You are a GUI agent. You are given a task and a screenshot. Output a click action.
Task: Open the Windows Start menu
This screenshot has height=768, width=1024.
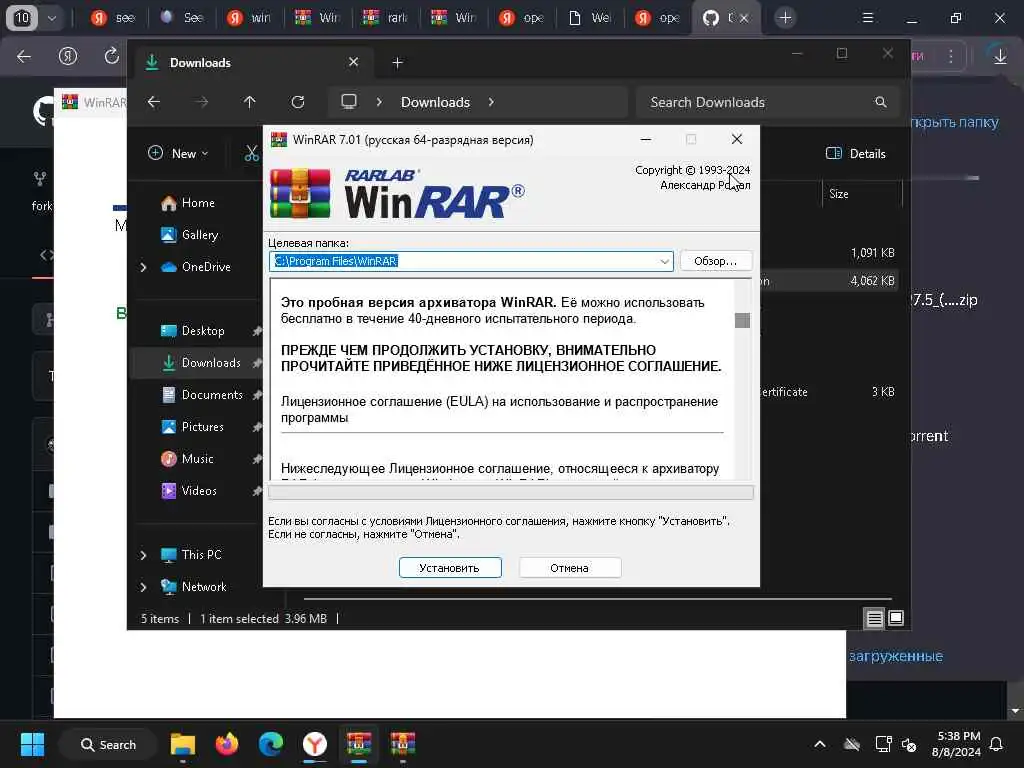tap(32, 744)
